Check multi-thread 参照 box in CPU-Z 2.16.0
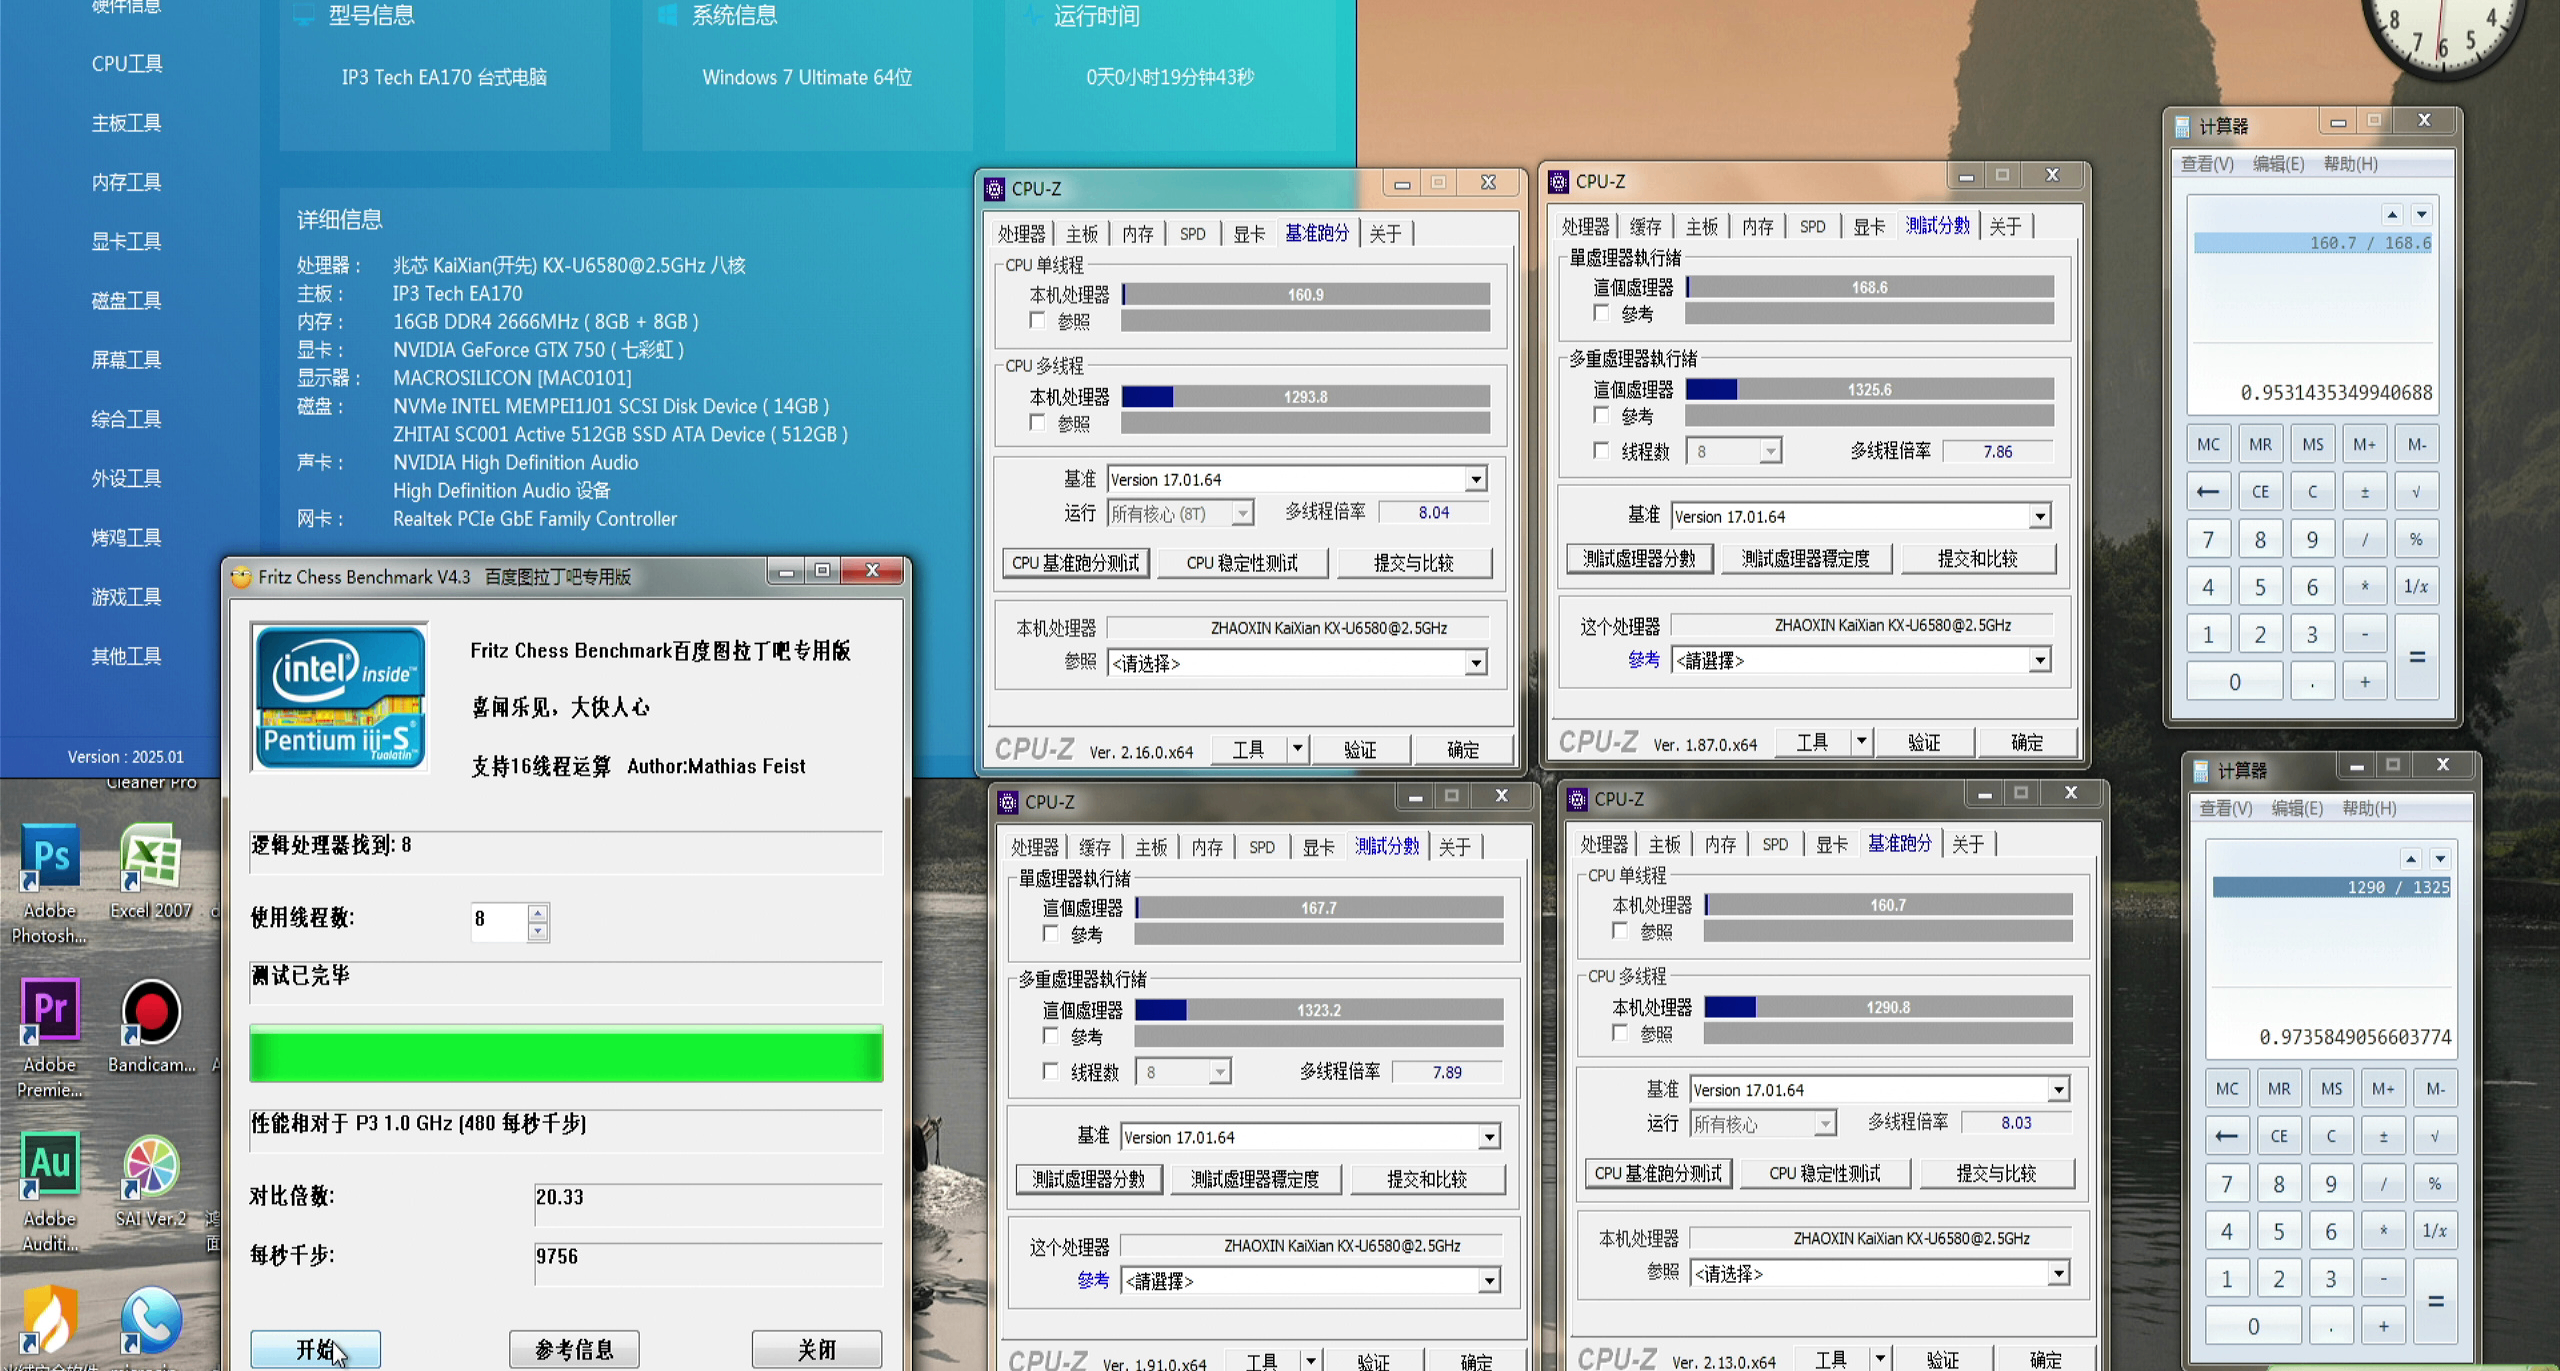2560x1371 pixels. click(x=1037, y=423)
